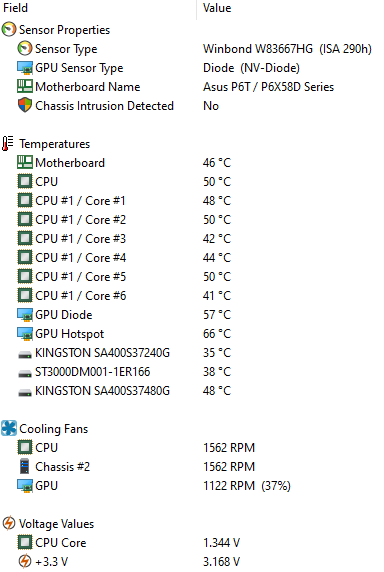Click the Chassis Intrusion Detected shield icon

click(25, 105)
